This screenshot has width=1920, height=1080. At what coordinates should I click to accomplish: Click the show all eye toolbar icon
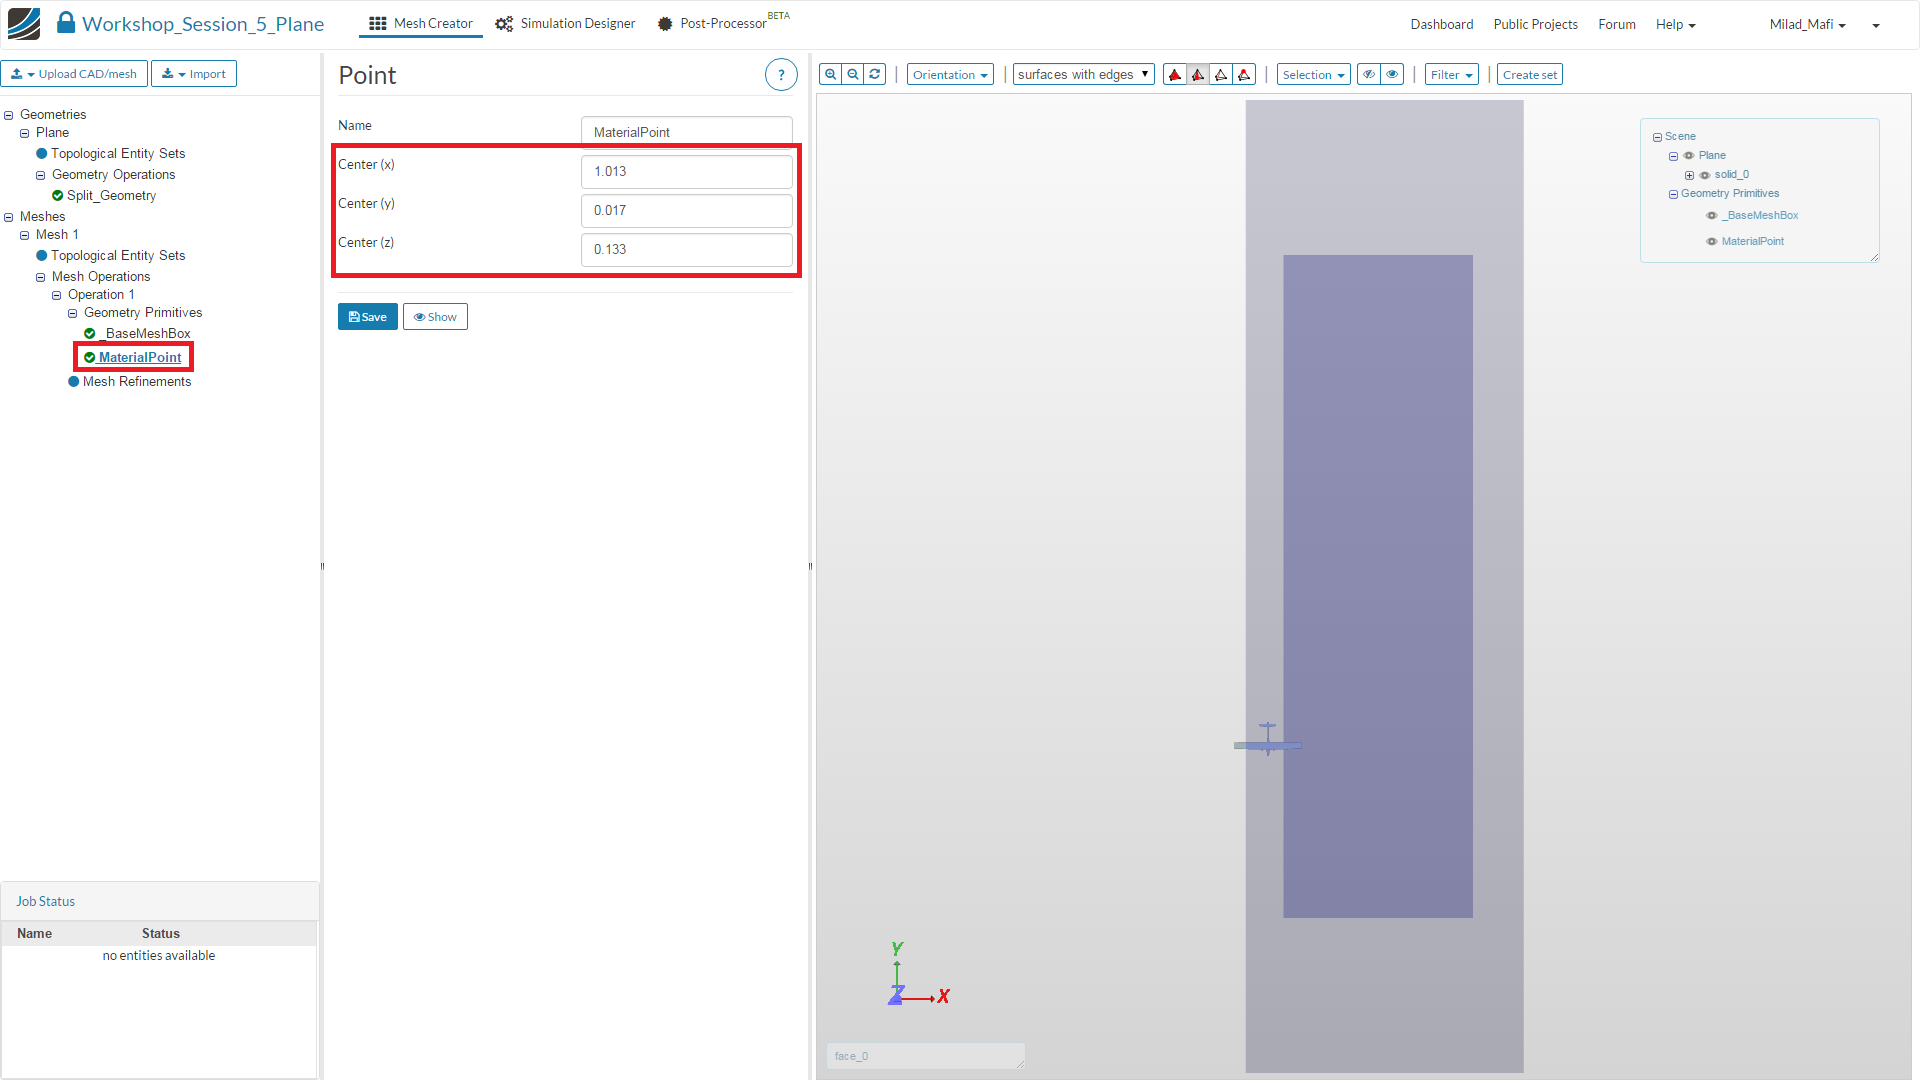click(1392, 75)
